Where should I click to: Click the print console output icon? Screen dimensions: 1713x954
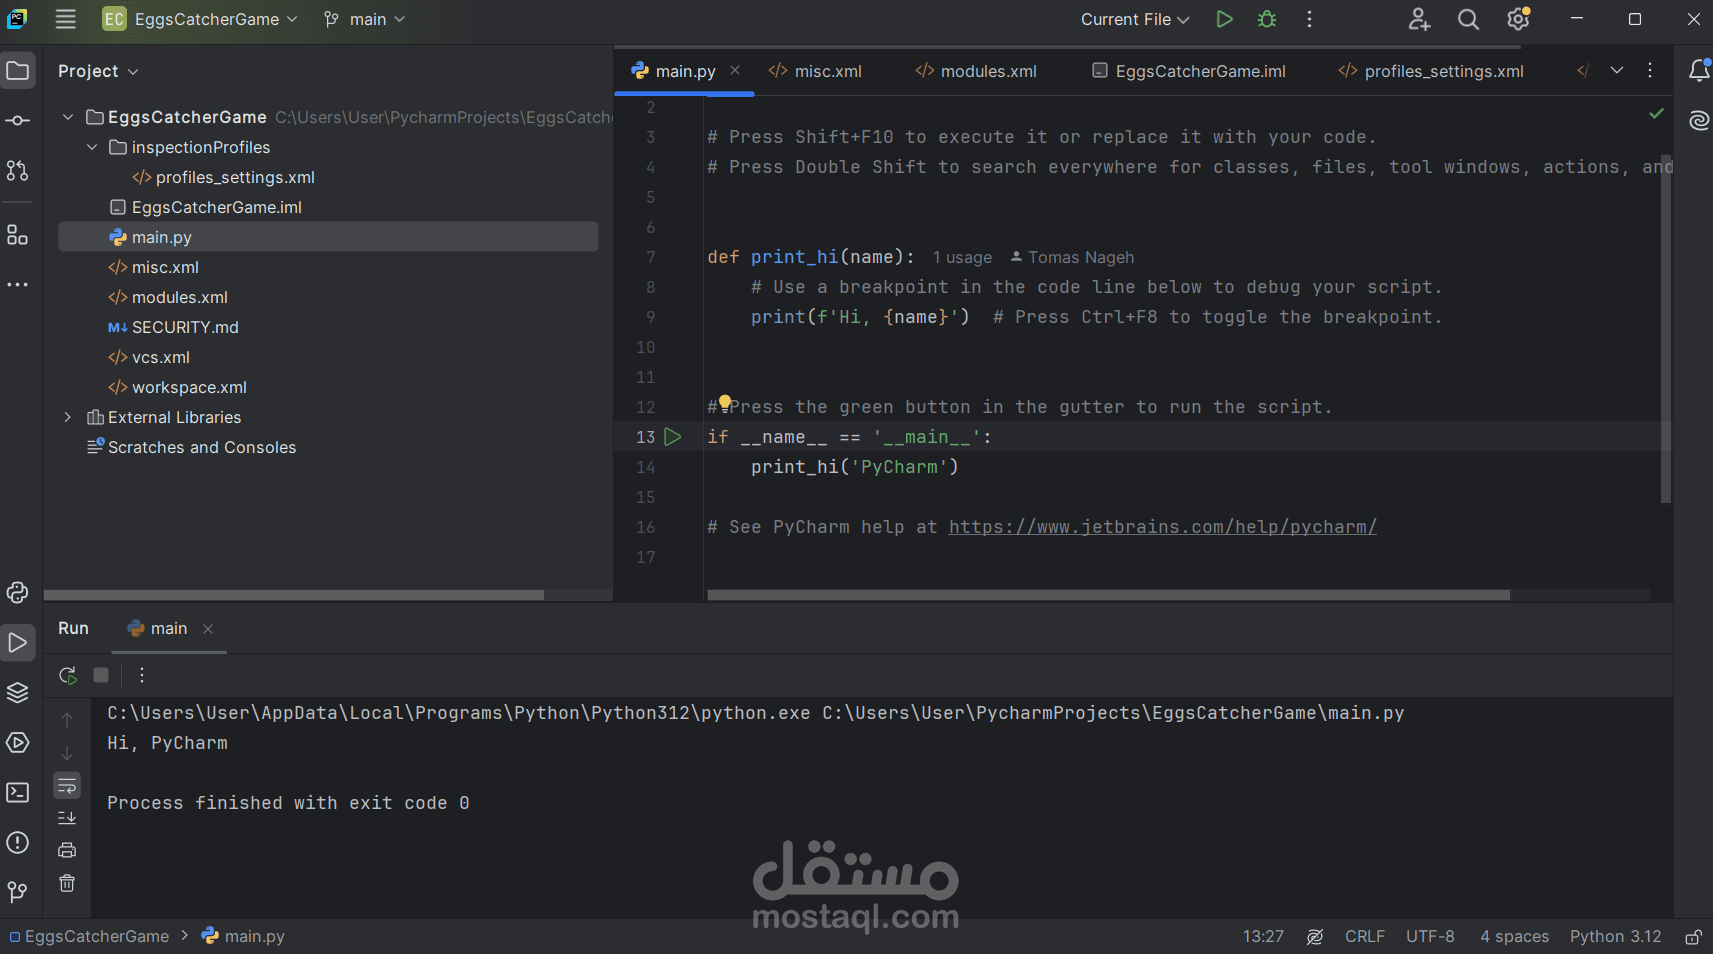click(x=67, y=850)
